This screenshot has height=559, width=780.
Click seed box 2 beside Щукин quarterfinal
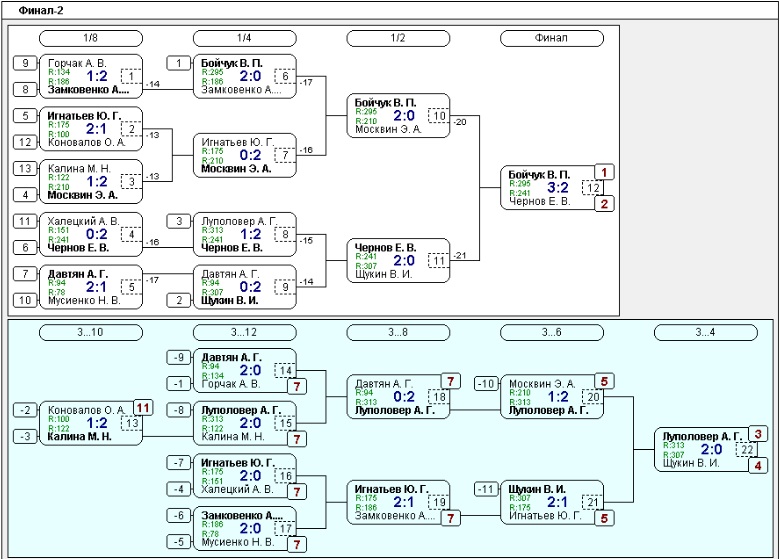pos(179,301)
